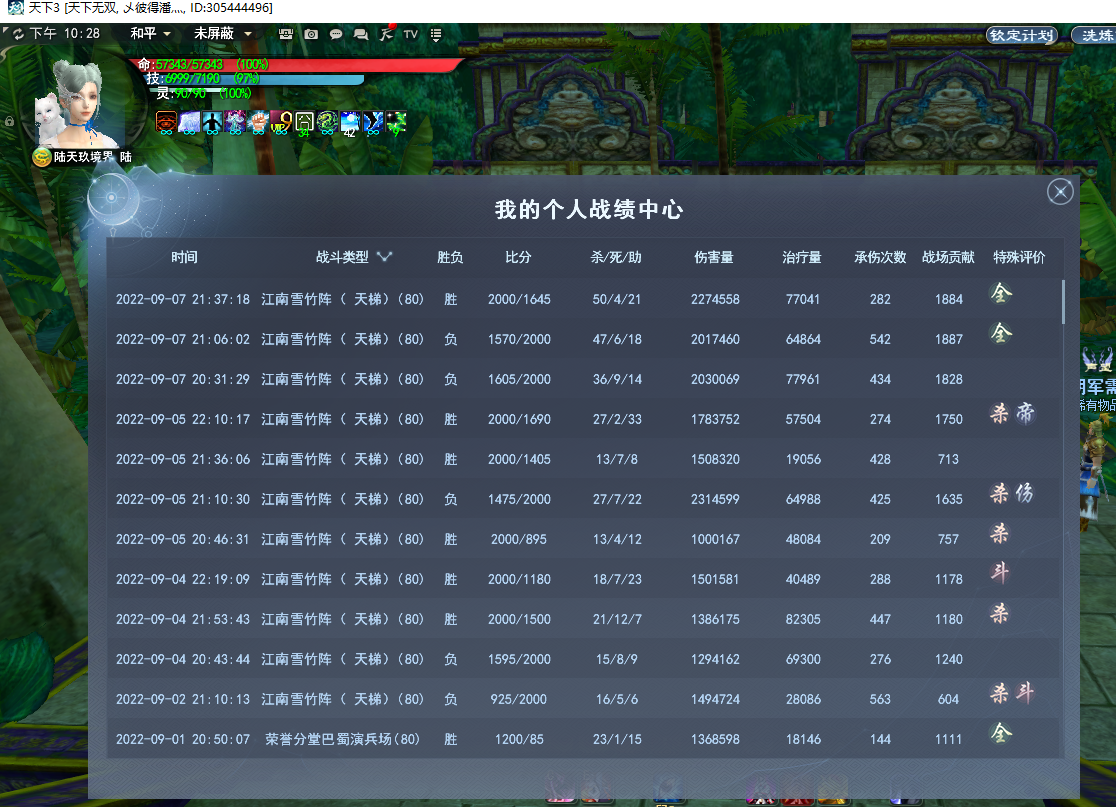The image size is (1116, 807).
Task: Click the gold dragon emblem beside 陆天玖境界
Action: pyautogui.click(x=42, y=157)
